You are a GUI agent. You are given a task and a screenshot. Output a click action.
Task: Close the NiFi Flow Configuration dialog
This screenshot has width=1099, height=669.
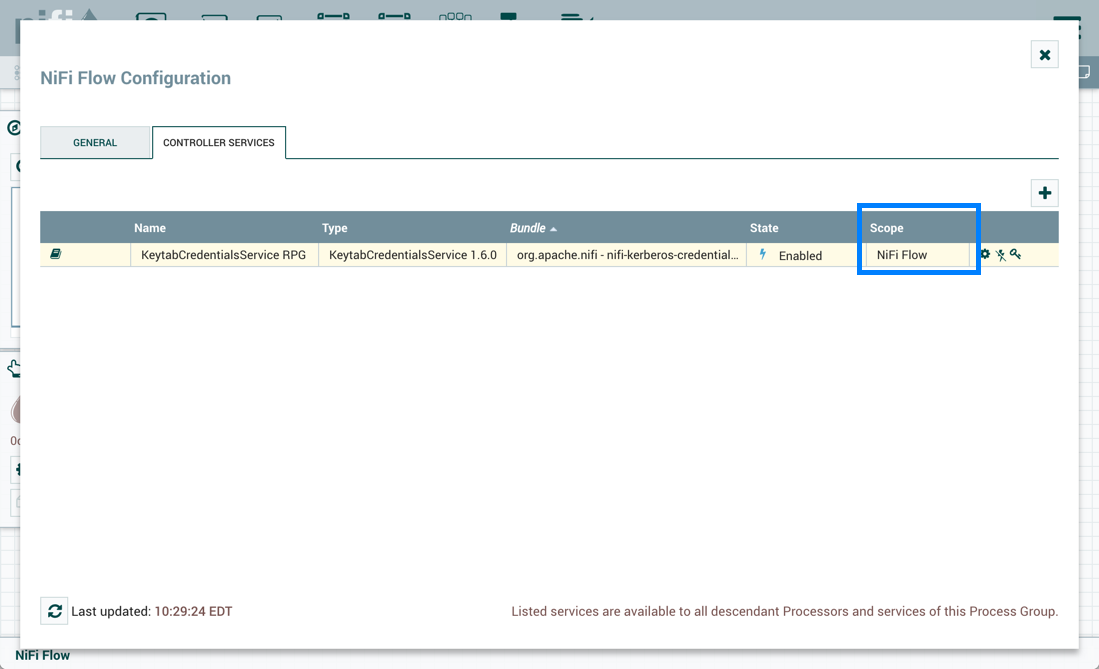click(x=1044, y=54)
